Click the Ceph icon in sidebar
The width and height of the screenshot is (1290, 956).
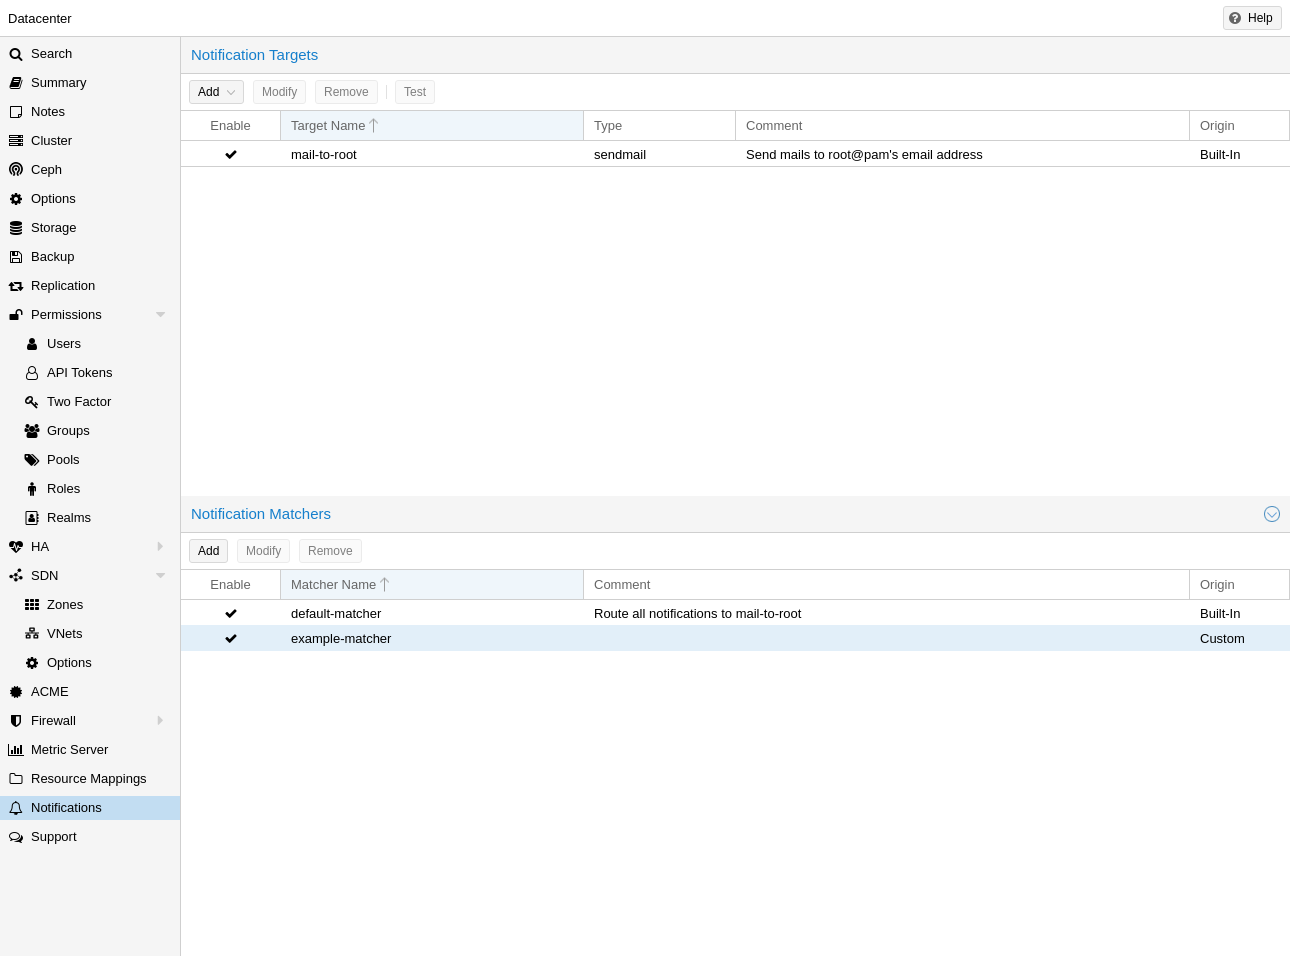coord(16,170)
